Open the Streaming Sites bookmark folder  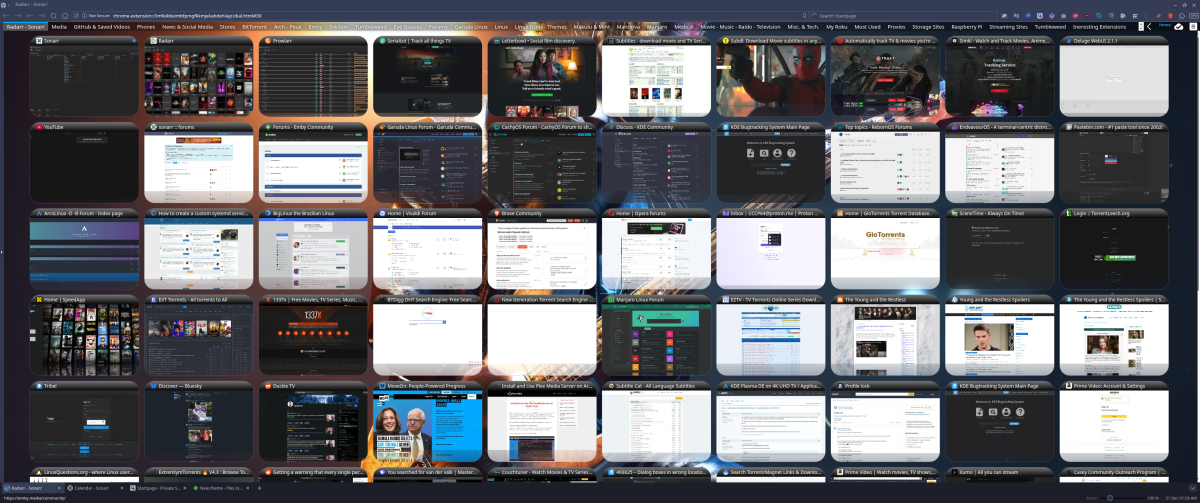(x=1008, y=27)
